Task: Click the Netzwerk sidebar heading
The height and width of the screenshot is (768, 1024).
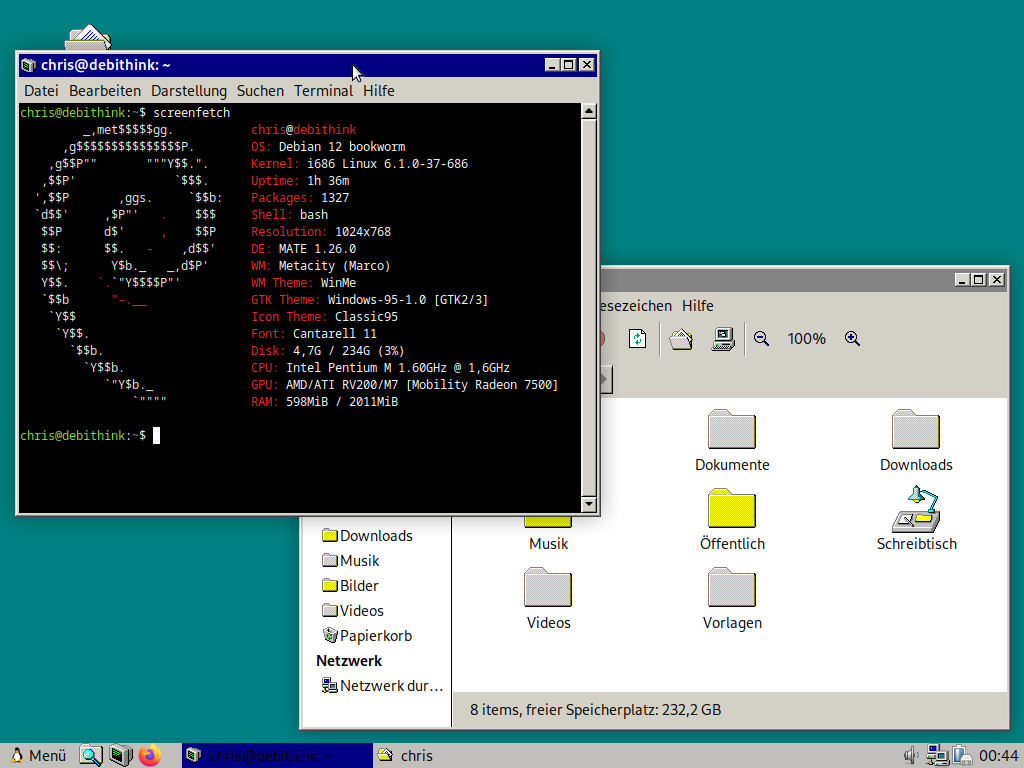Action: click(349, 661)
